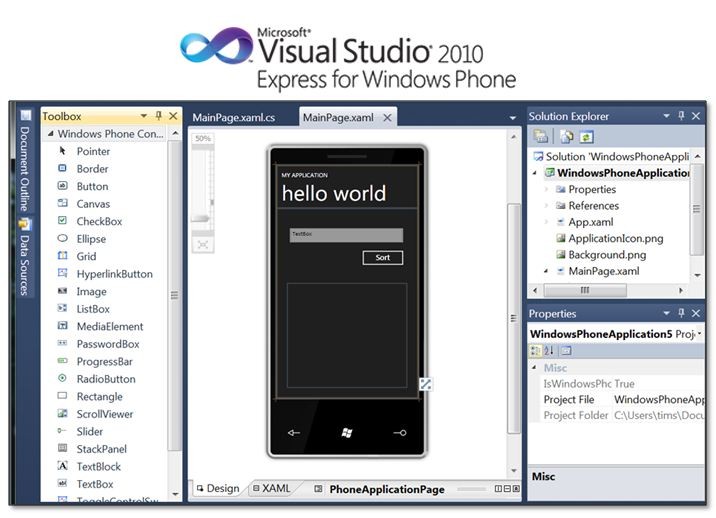
Task: Click the Sort button on phone designer
Action: click(382, 258)
